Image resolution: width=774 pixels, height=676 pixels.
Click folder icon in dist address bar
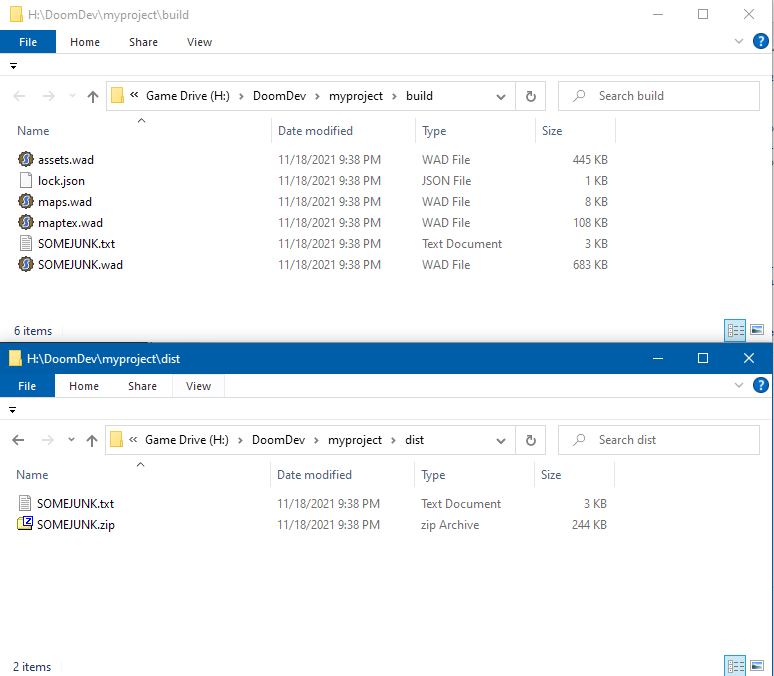(x=116, y=439)
